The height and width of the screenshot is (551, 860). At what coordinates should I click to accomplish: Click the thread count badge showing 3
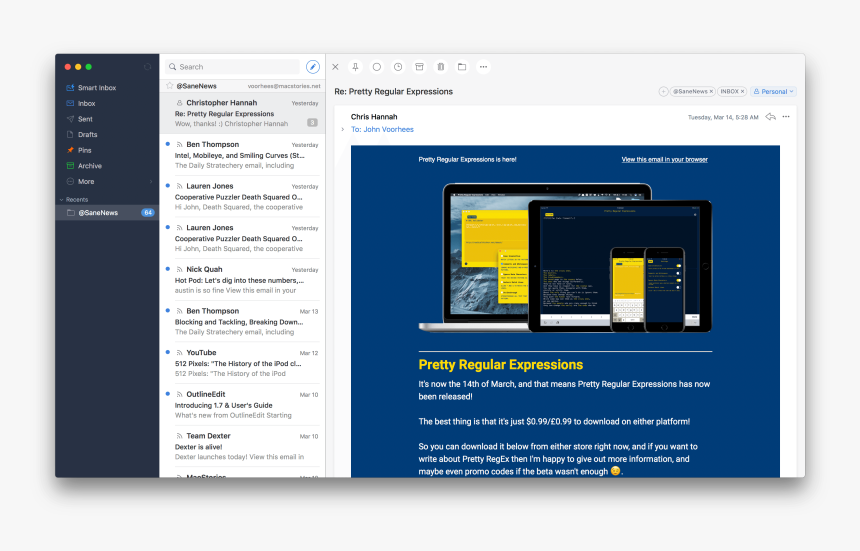(x=312, y=123)
